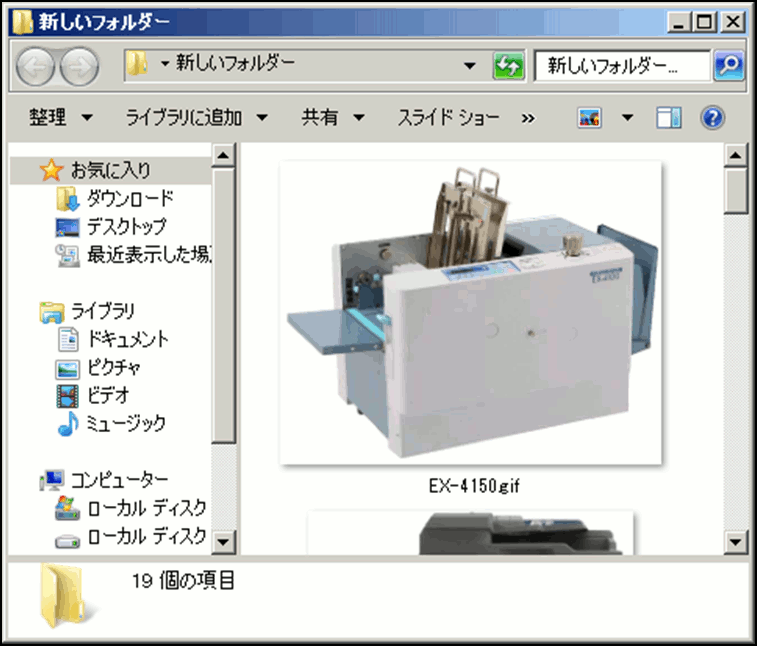Open the 共有 menu
757x646 pixels.
333,118
